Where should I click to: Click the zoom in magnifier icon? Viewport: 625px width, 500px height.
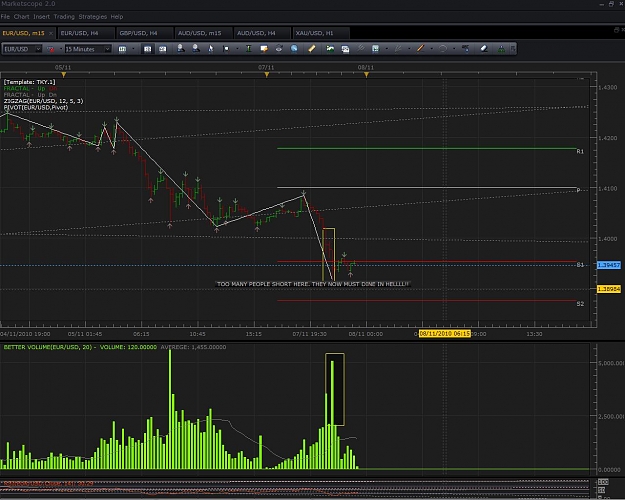[181, 49]
